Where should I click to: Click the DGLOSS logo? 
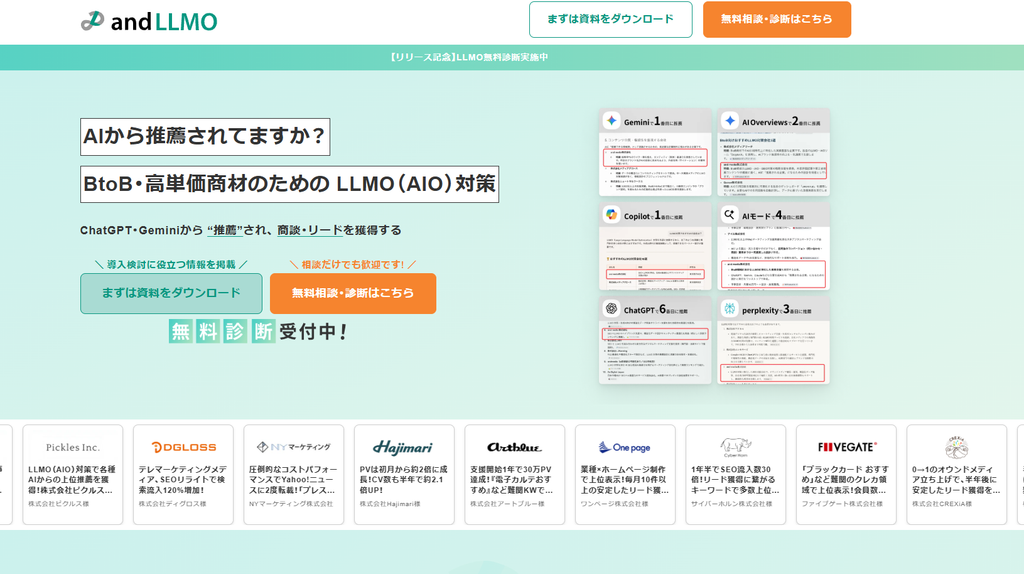(x=184, y=447)
